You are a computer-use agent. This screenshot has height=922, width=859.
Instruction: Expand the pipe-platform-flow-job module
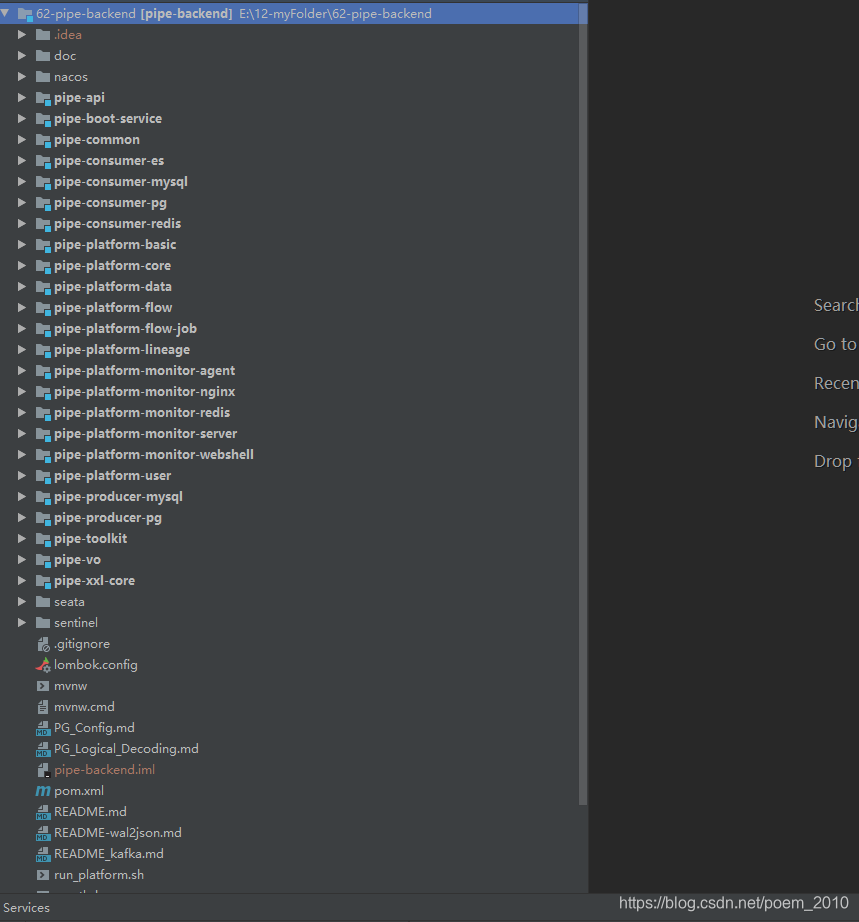(22, 329)
